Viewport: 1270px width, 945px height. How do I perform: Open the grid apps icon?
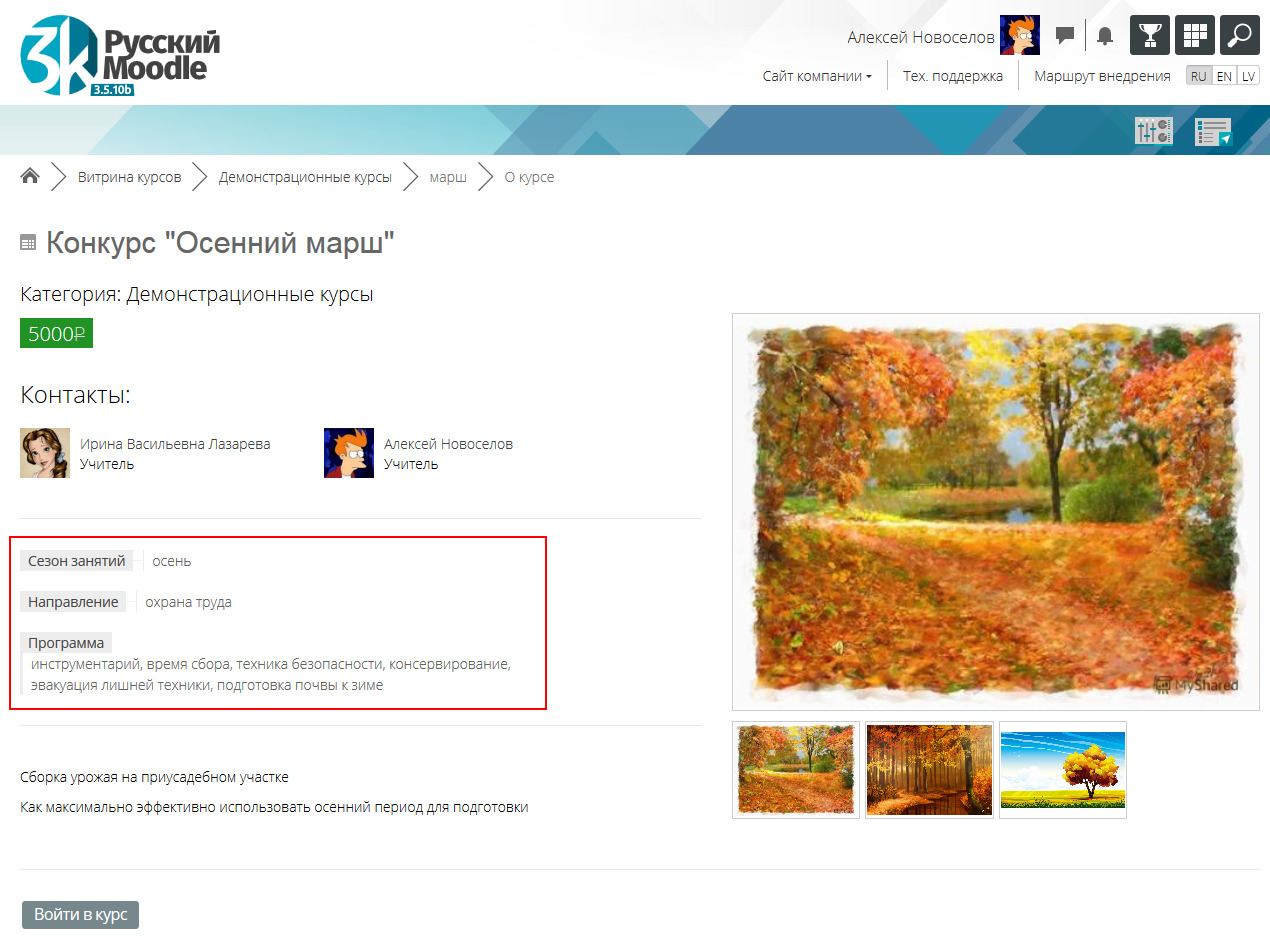coord(1195,35)
